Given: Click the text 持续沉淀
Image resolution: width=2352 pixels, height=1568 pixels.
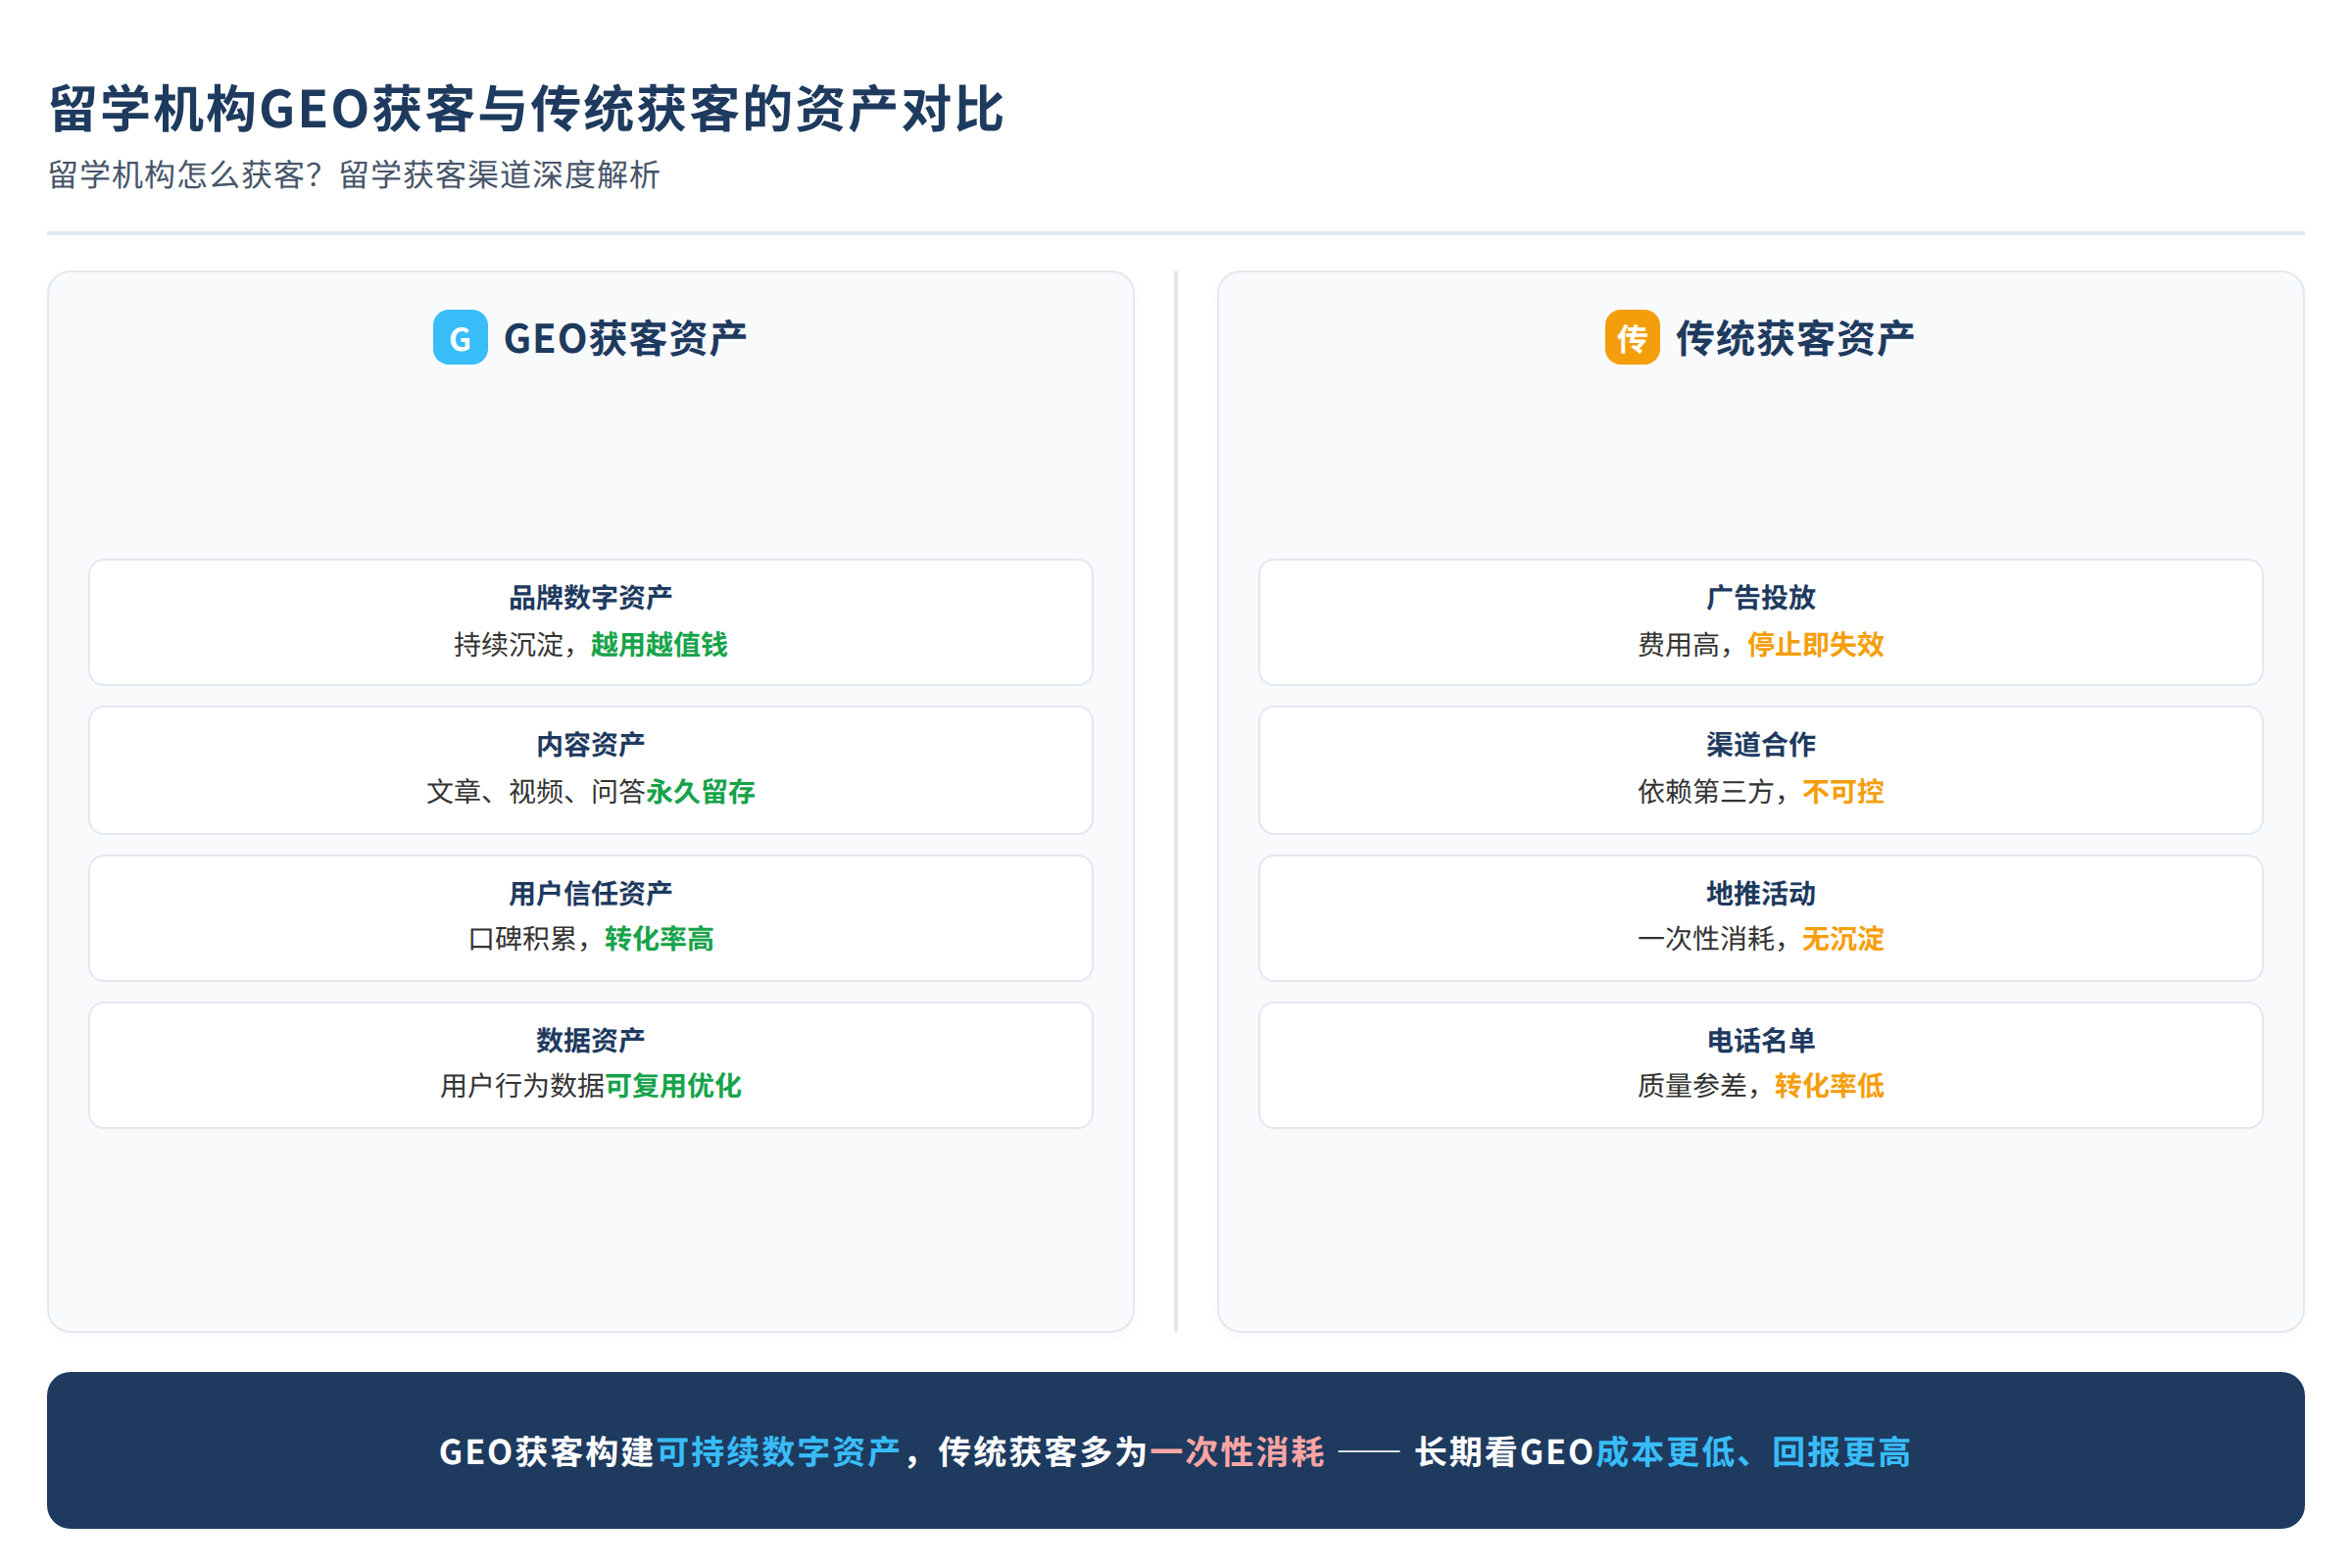Looking at the screenshot, I should tap(508, 645).
